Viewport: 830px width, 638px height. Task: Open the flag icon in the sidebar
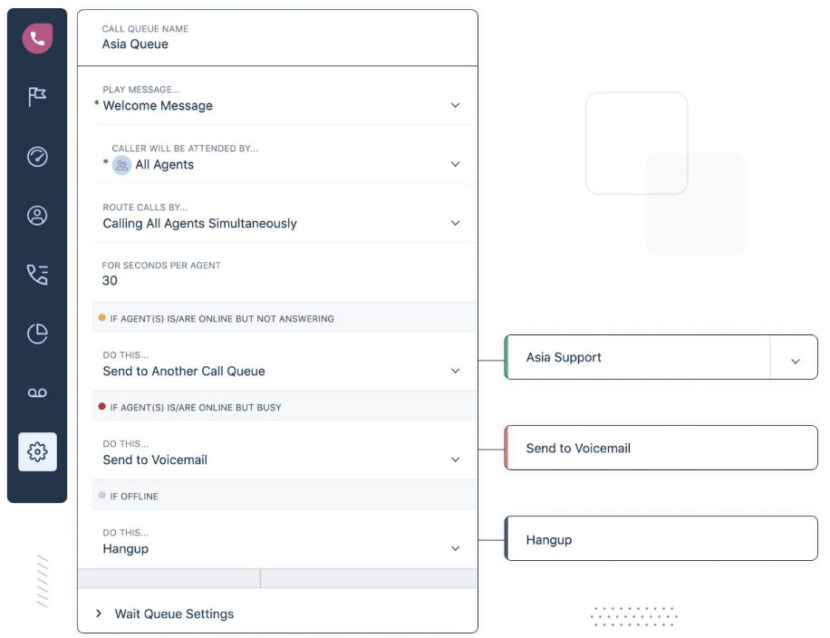click(37, 96)
